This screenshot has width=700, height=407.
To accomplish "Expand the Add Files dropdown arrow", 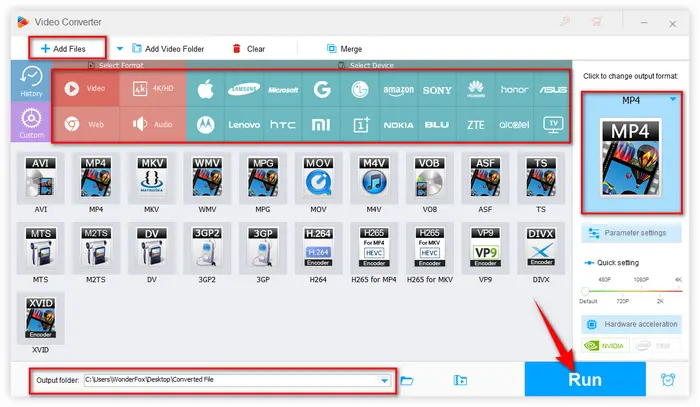I will [120, 48].
